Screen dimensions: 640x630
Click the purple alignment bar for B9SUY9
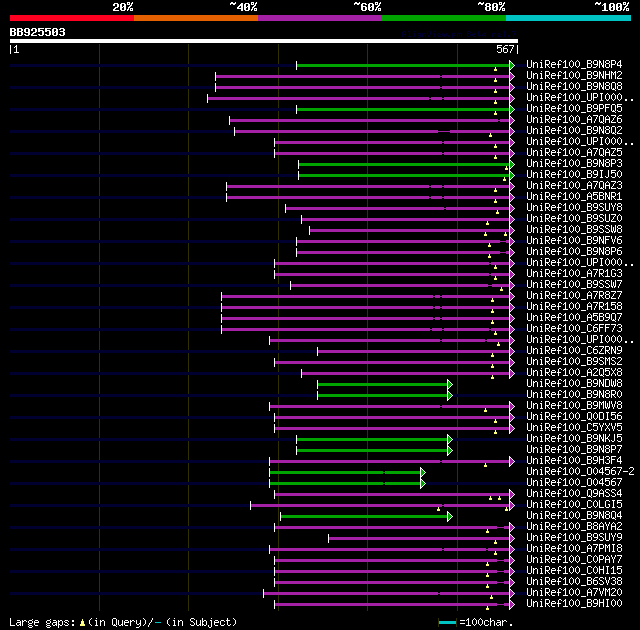419,539
